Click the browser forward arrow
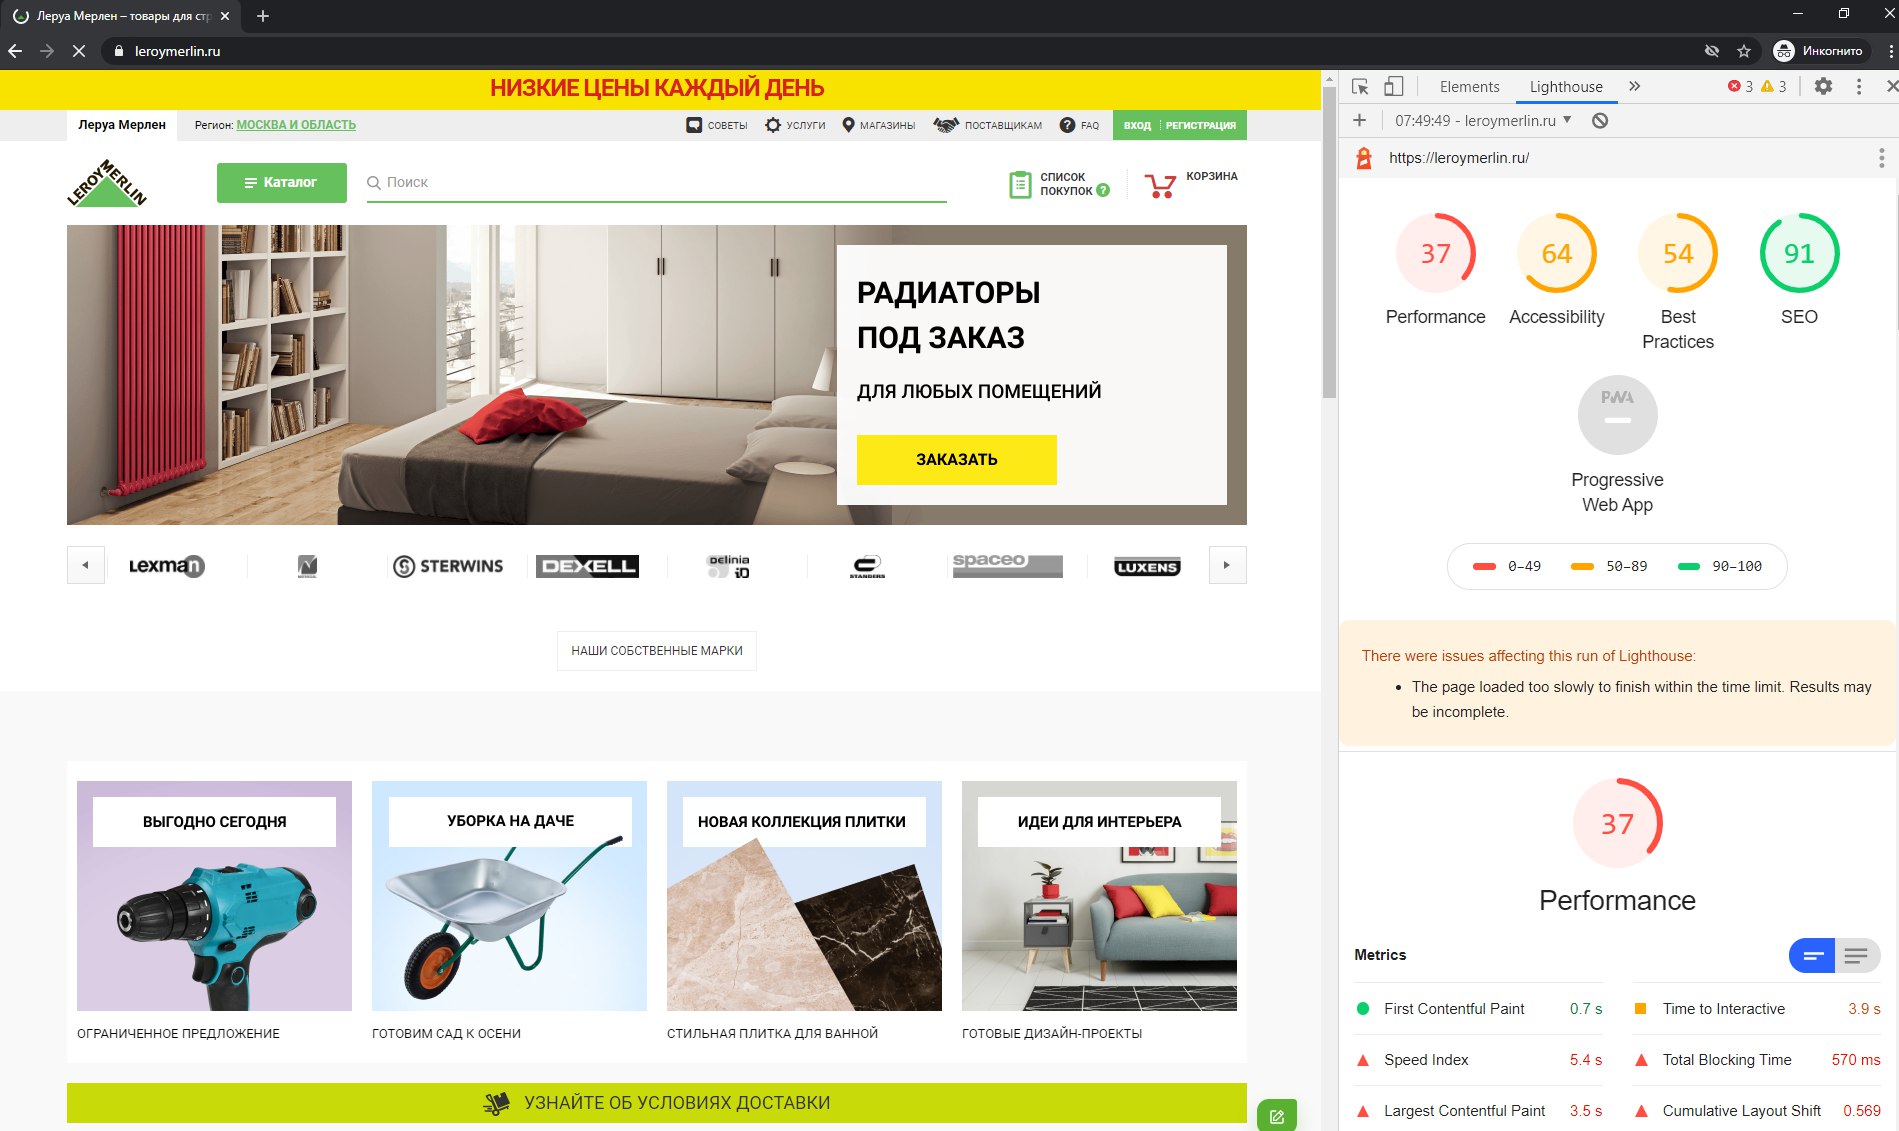The image size is (1899, 1131). [x=47, y=51]
